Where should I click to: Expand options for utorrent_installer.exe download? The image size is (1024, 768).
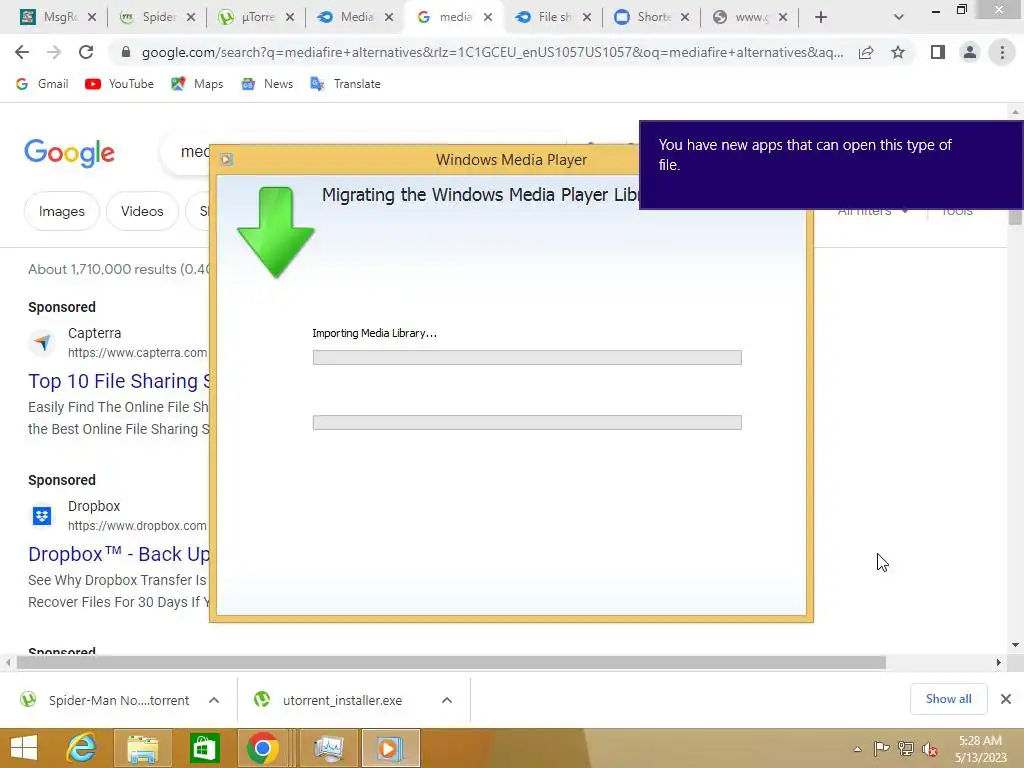click(x=447, y=700)
